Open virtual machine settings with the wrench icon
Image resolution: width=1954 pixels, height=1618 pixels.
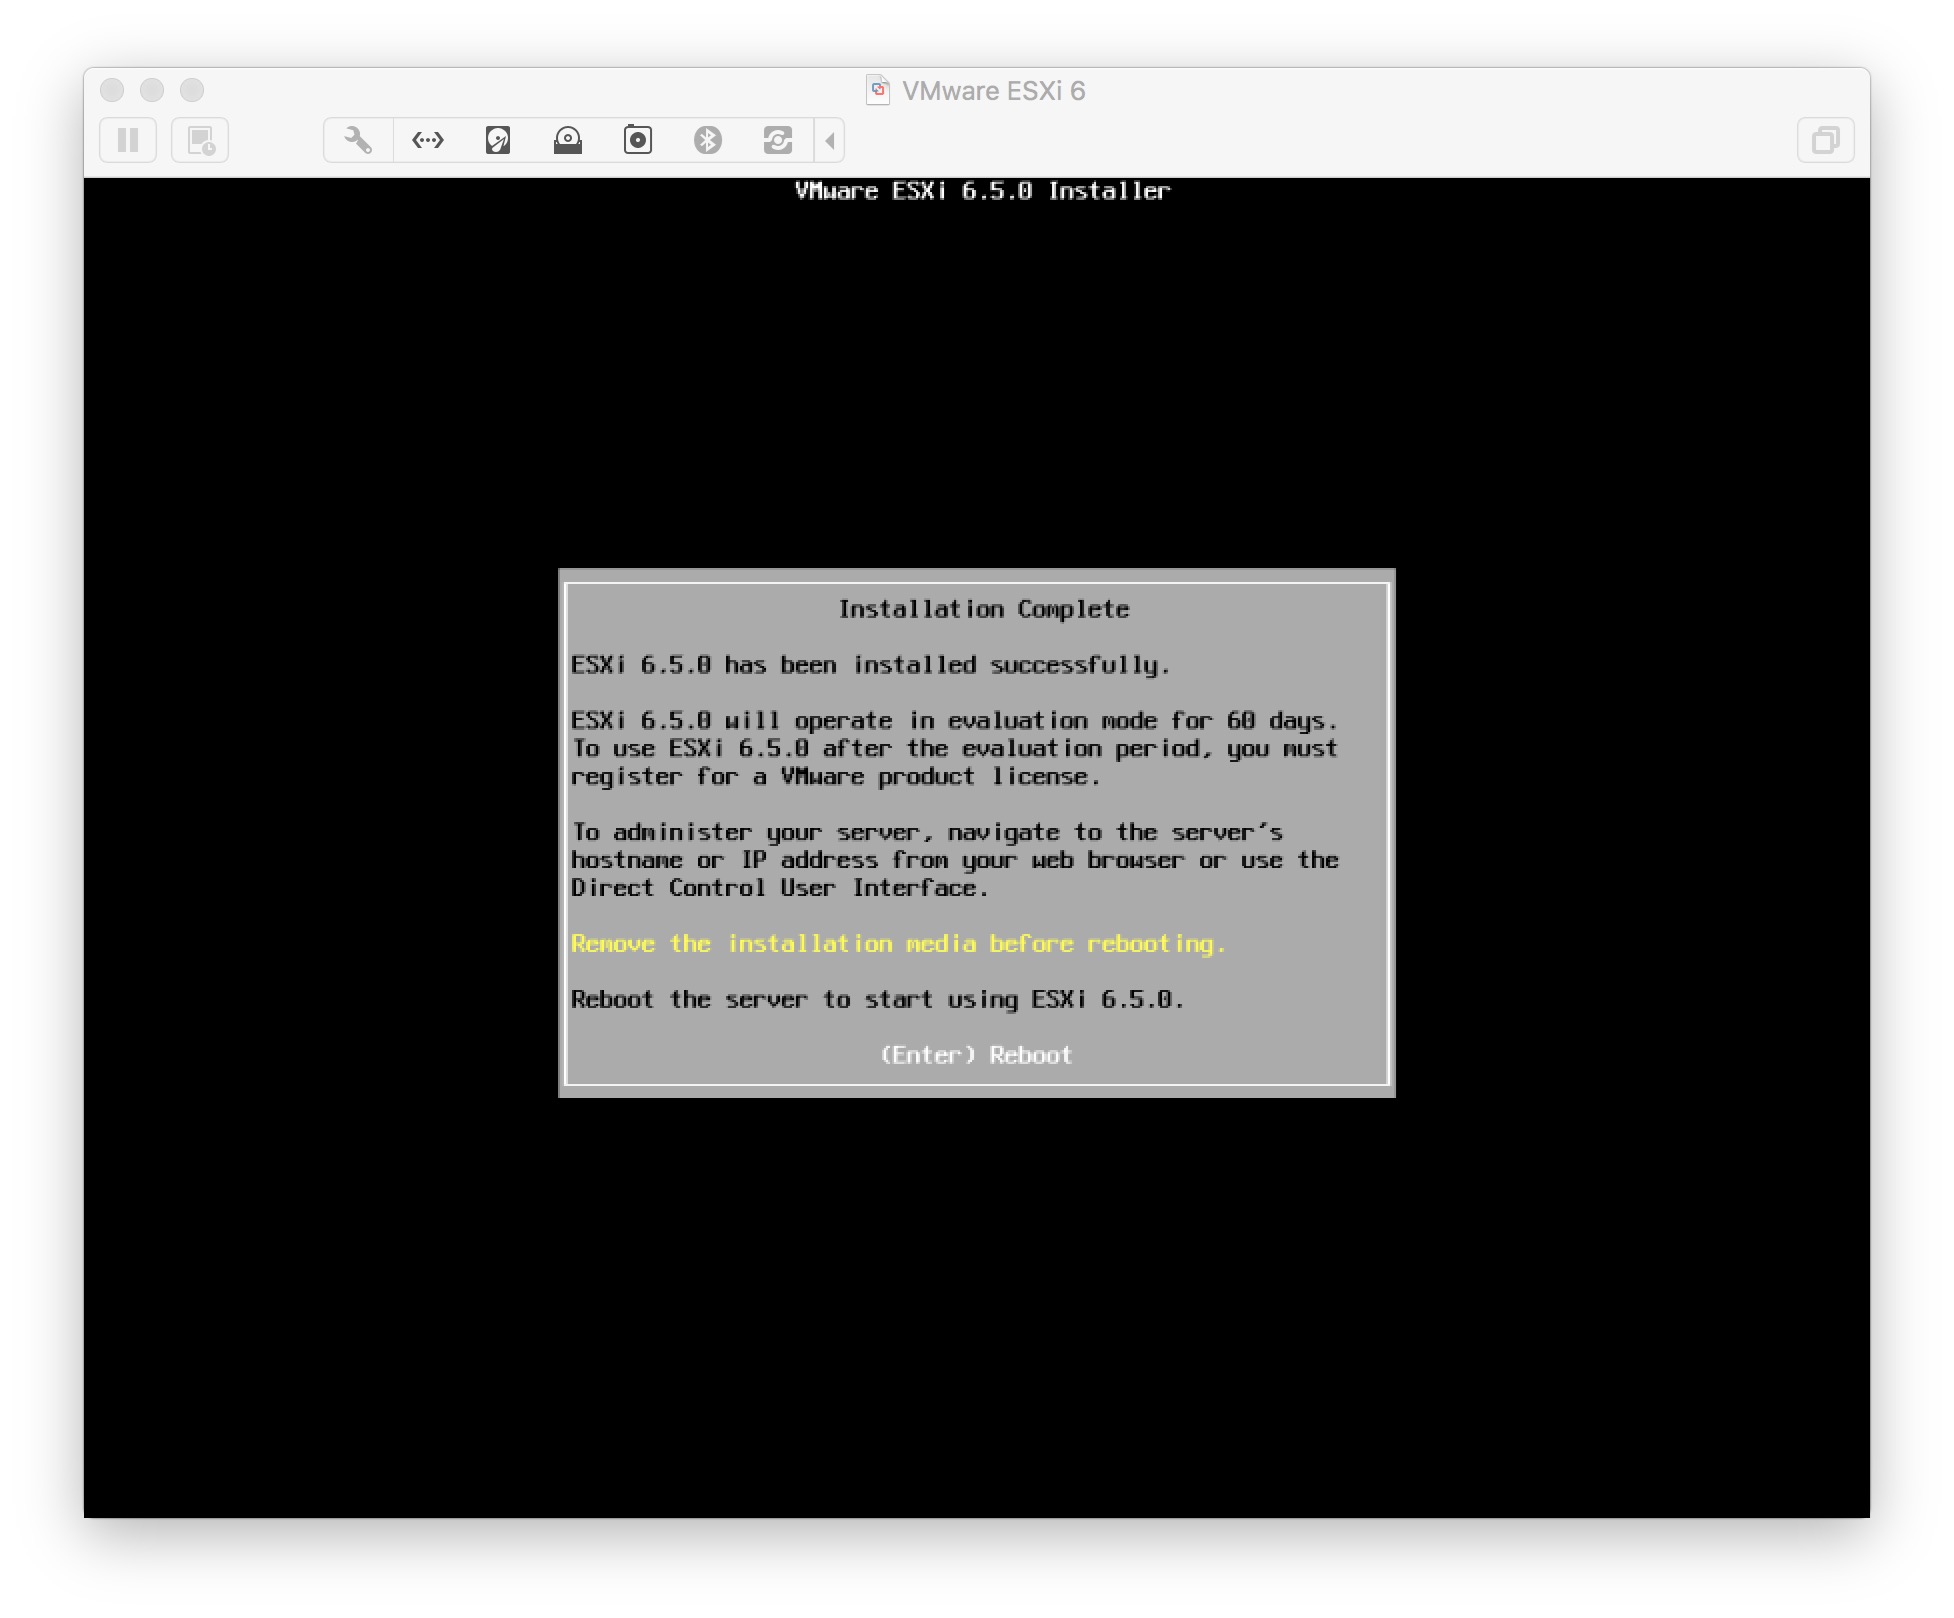(357, 140)
